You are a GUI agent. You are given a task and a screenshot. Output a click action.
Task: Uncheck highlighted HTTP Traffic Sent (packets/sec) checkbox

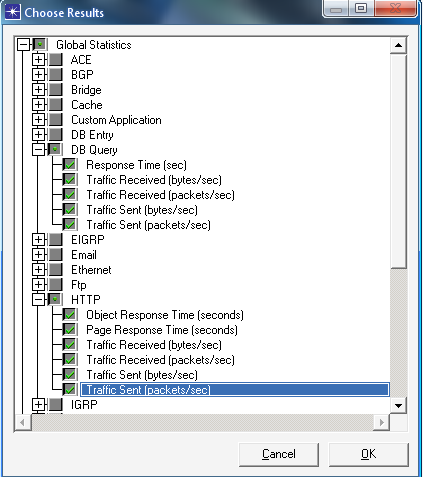pyautogui.click(x=70, y=390)
